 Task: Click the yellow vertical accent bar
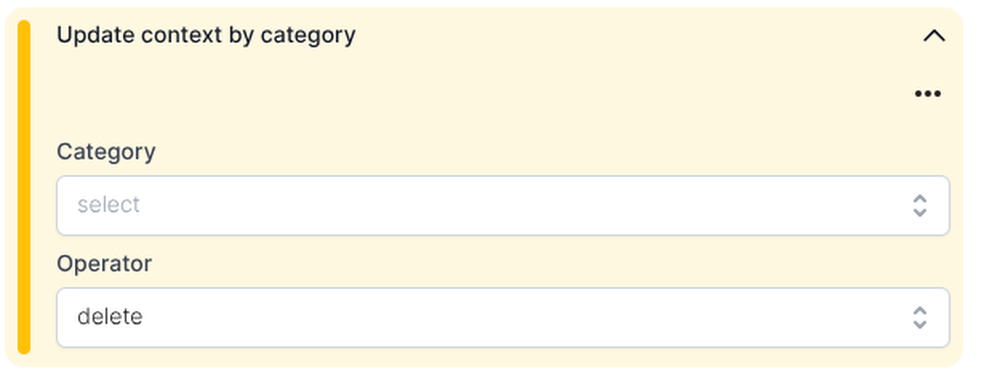coord(24,187)
